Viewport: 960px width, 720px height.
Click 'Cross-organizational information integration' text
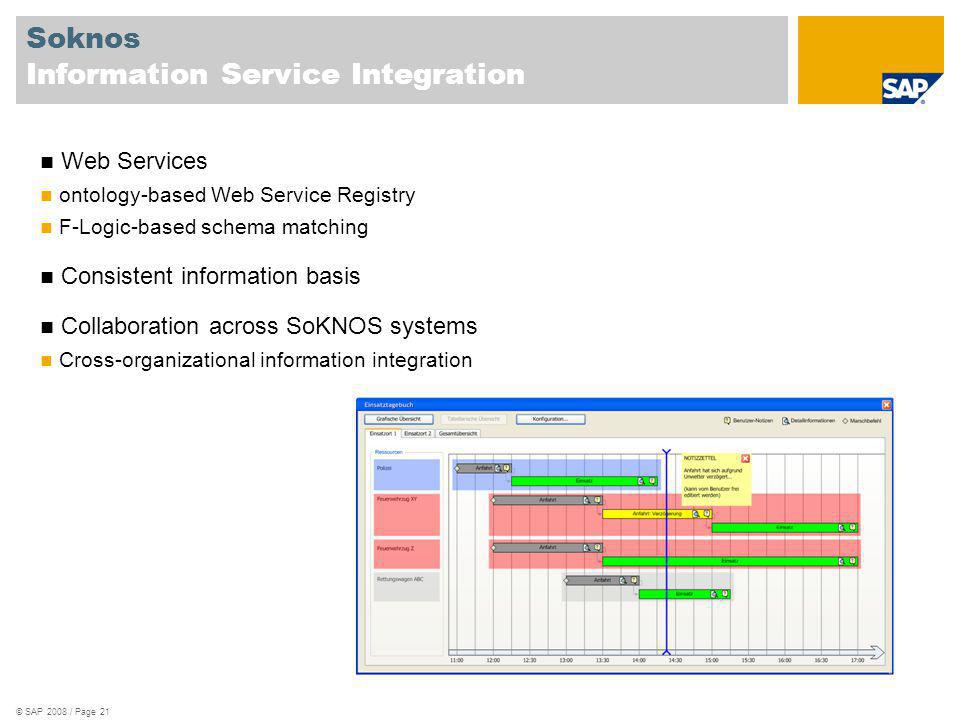pyautogui.click(x=266, y=360)
